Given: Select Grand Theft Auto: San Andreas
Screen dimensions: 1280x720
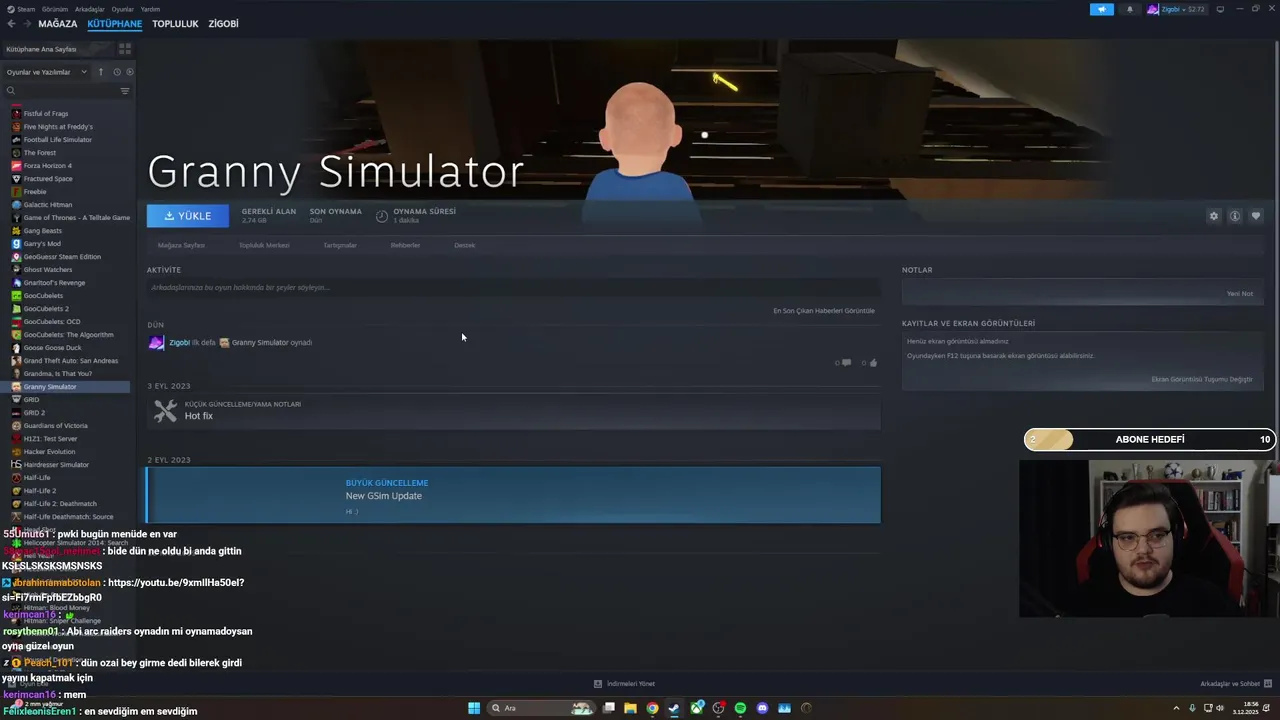Looking at the screenshot, I should click(71, 361).
